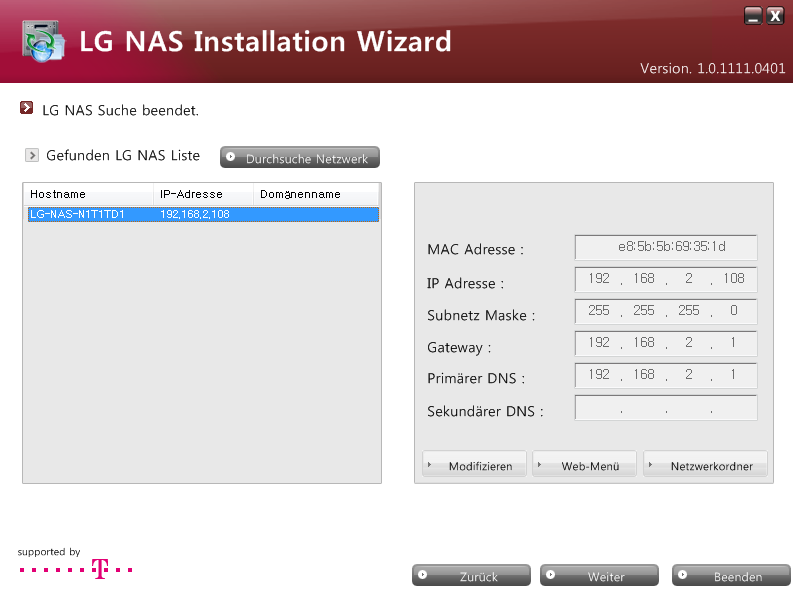The width and height of the screenshot is (793, 596).
Task: Click the Subnetz Maske field
Action: coord(665,312)
